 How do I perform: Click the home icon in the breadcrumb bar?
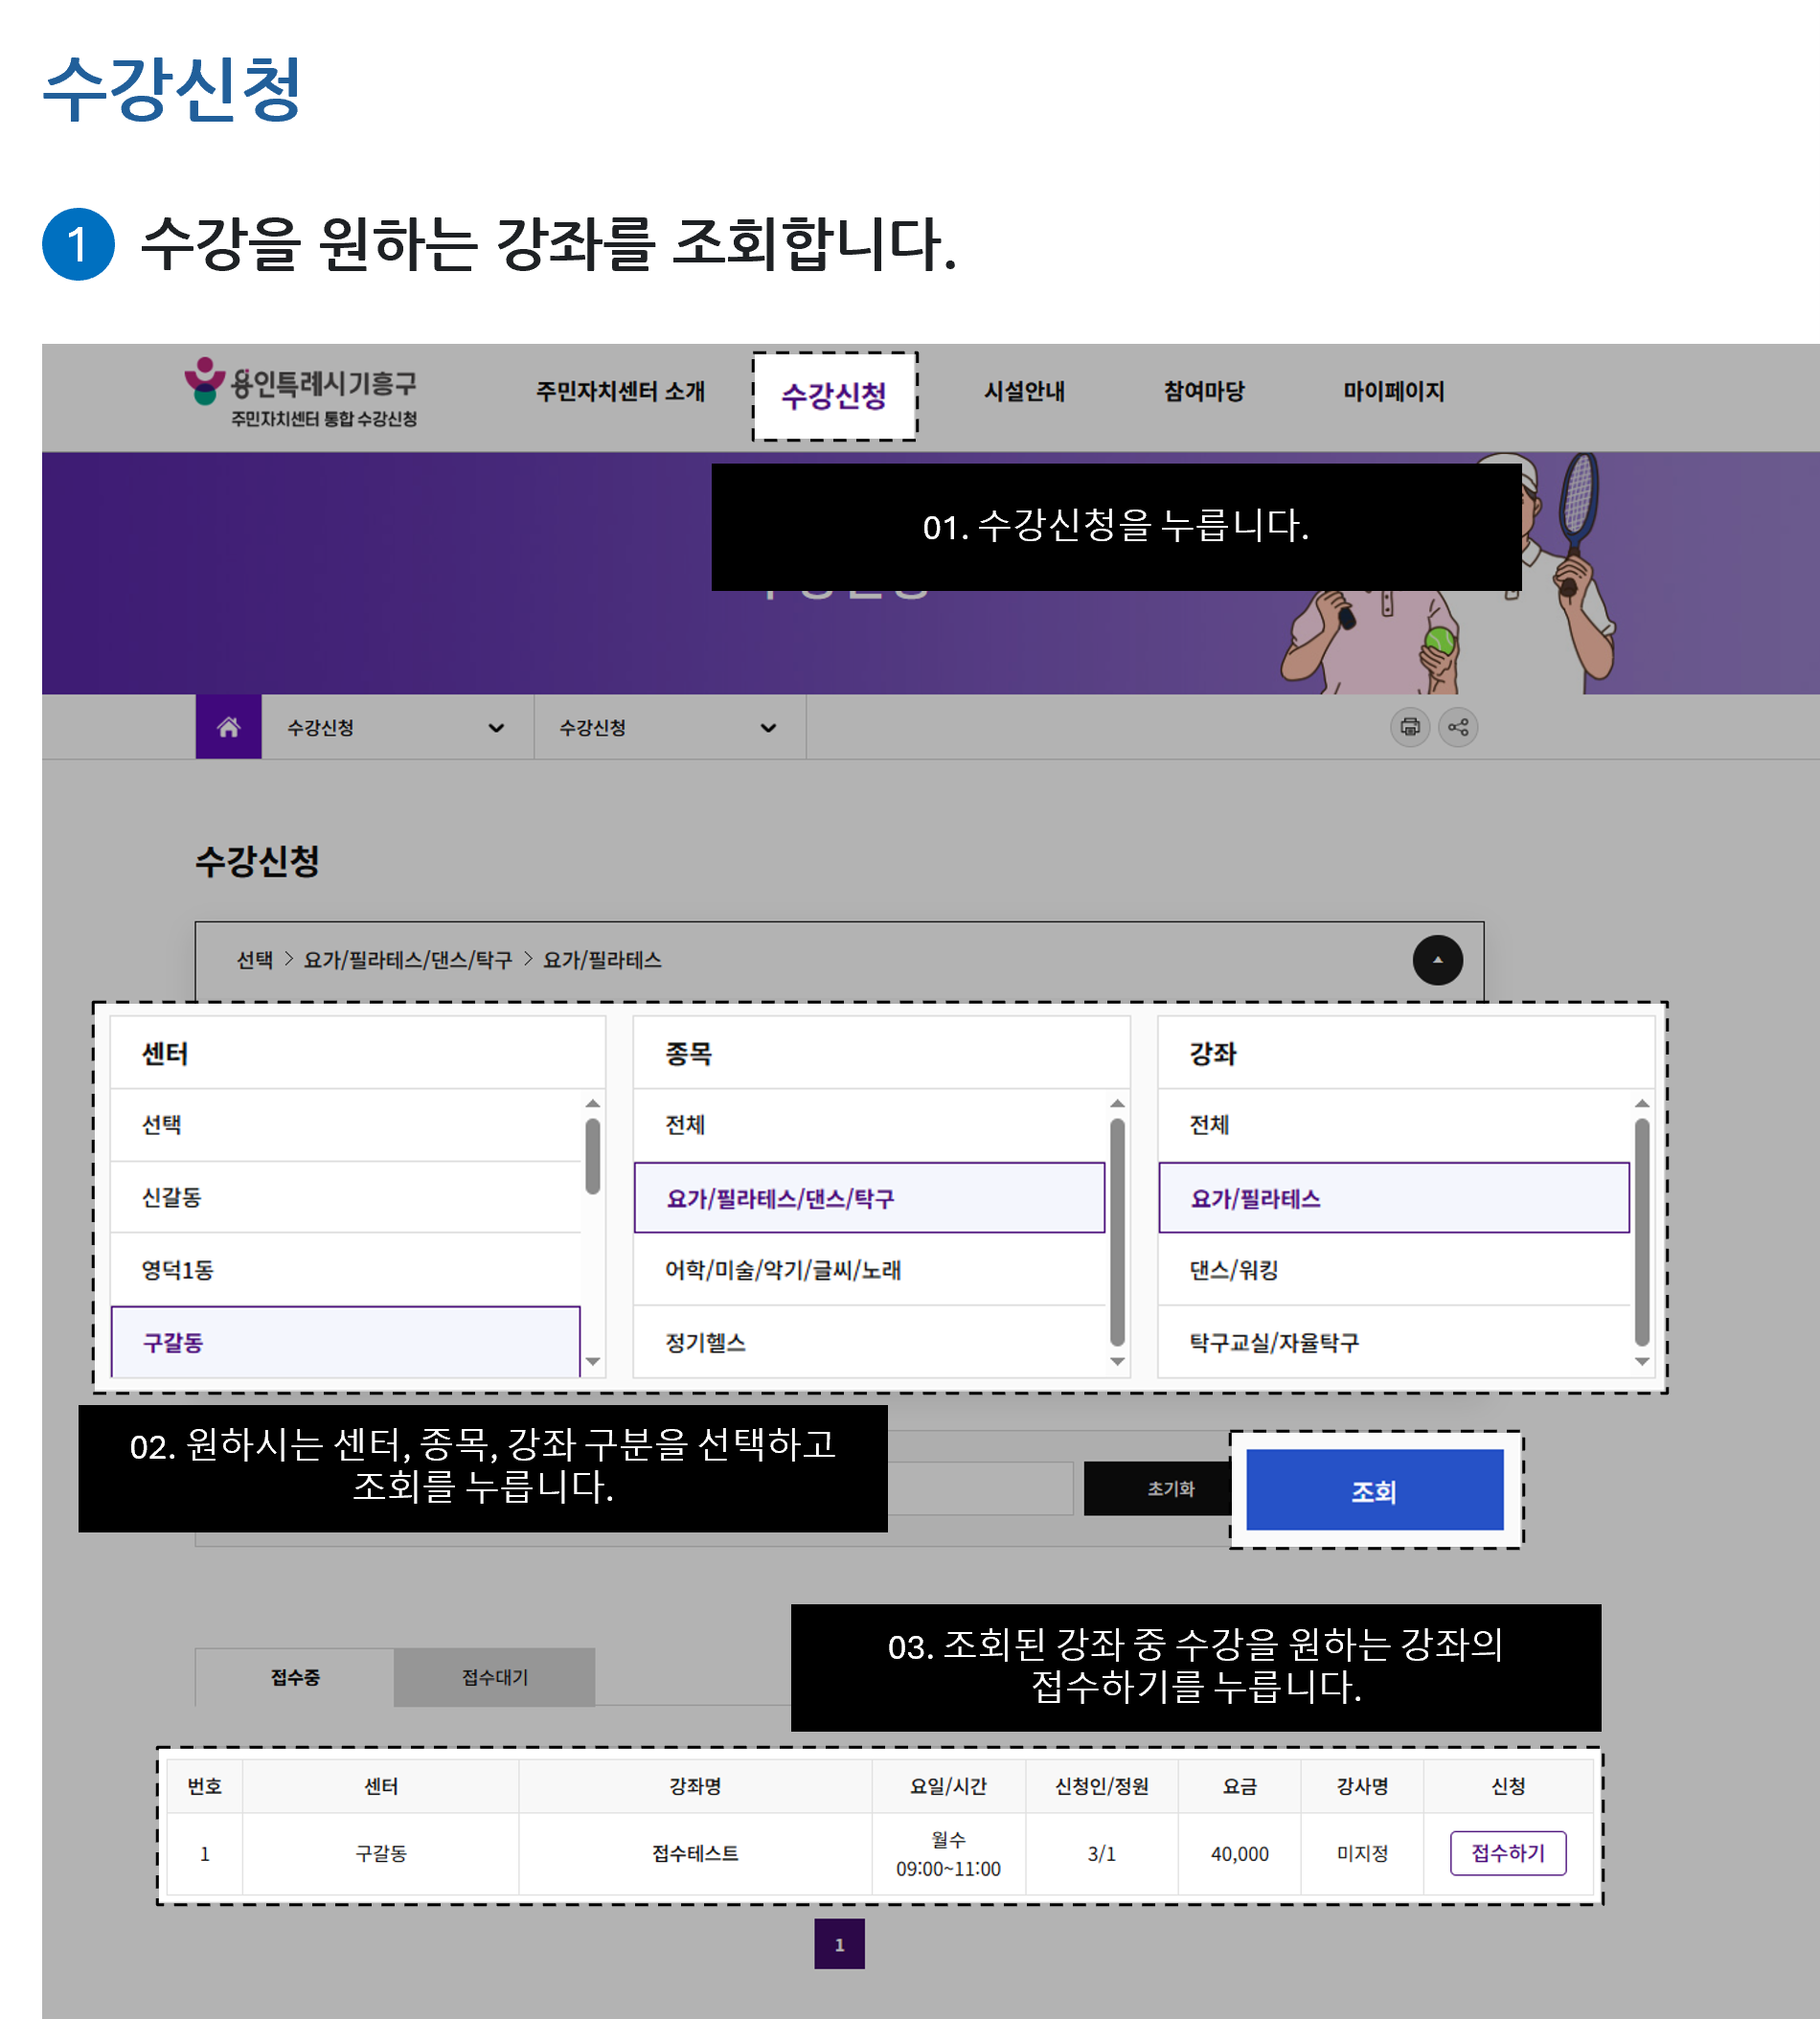click(x=228, y=727)
